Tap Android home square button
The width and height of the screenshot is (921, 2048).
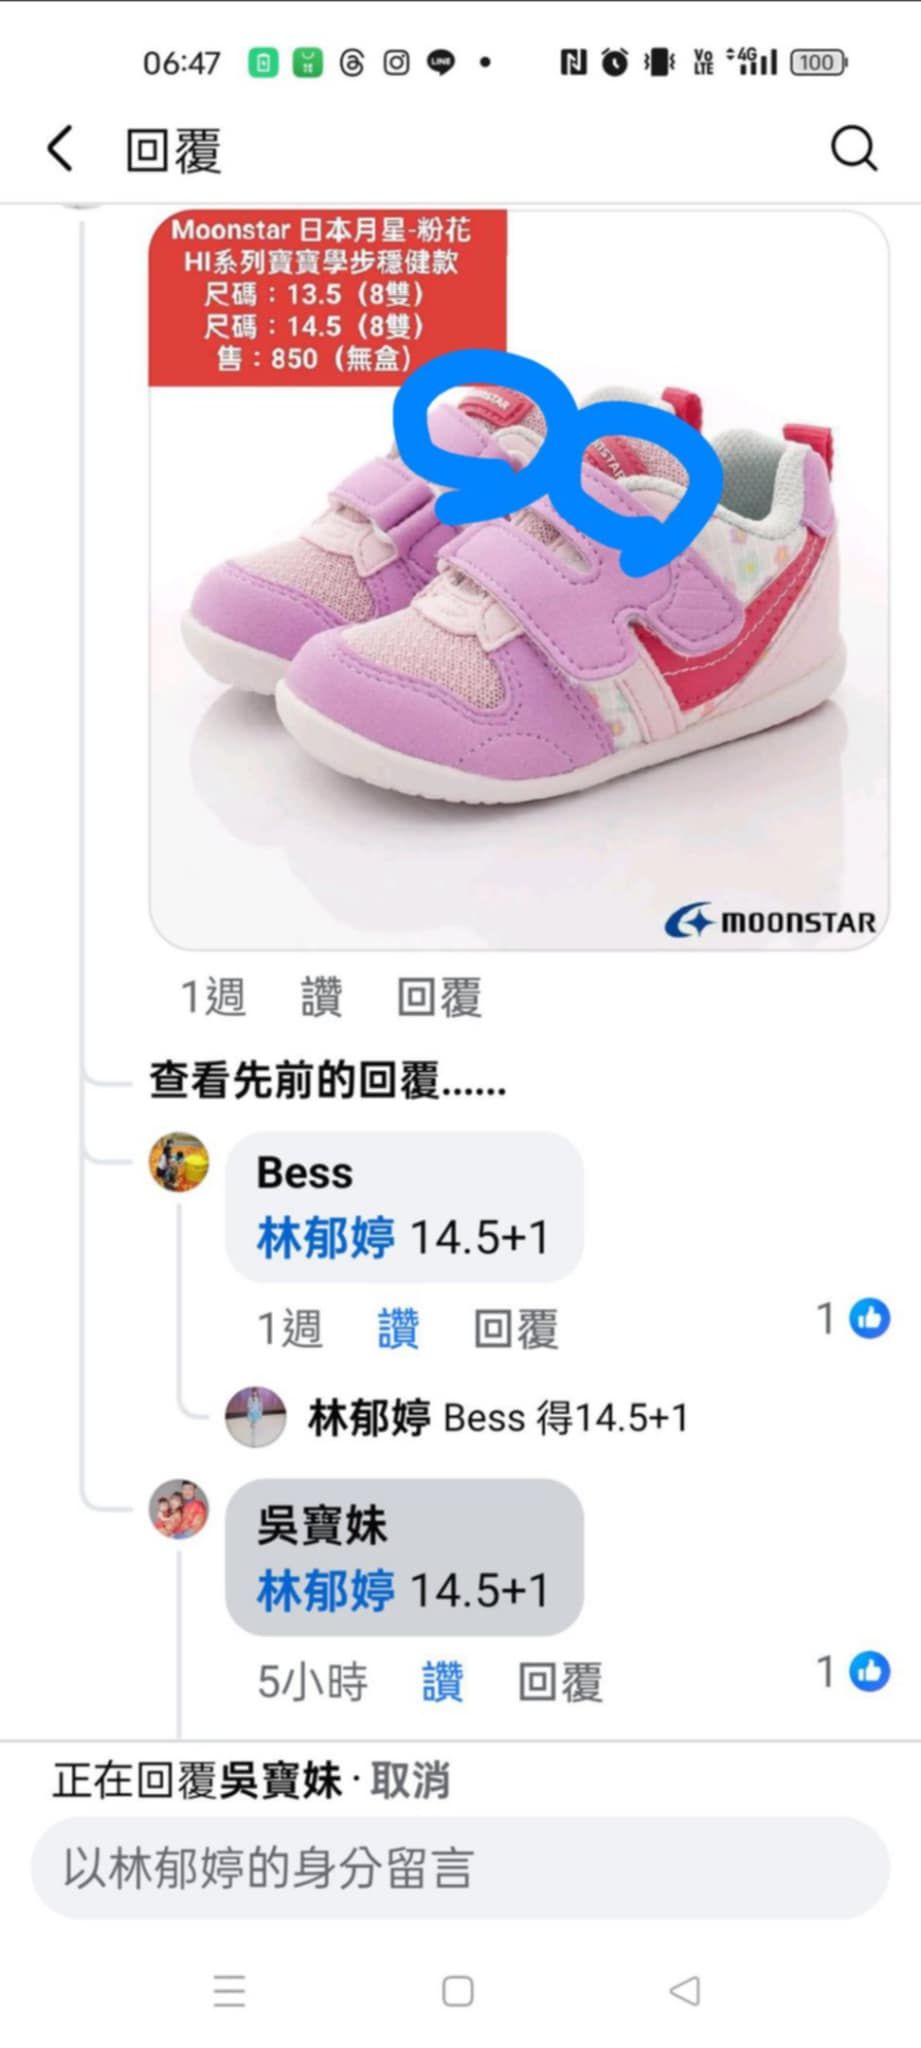(x=458, y=1991)
